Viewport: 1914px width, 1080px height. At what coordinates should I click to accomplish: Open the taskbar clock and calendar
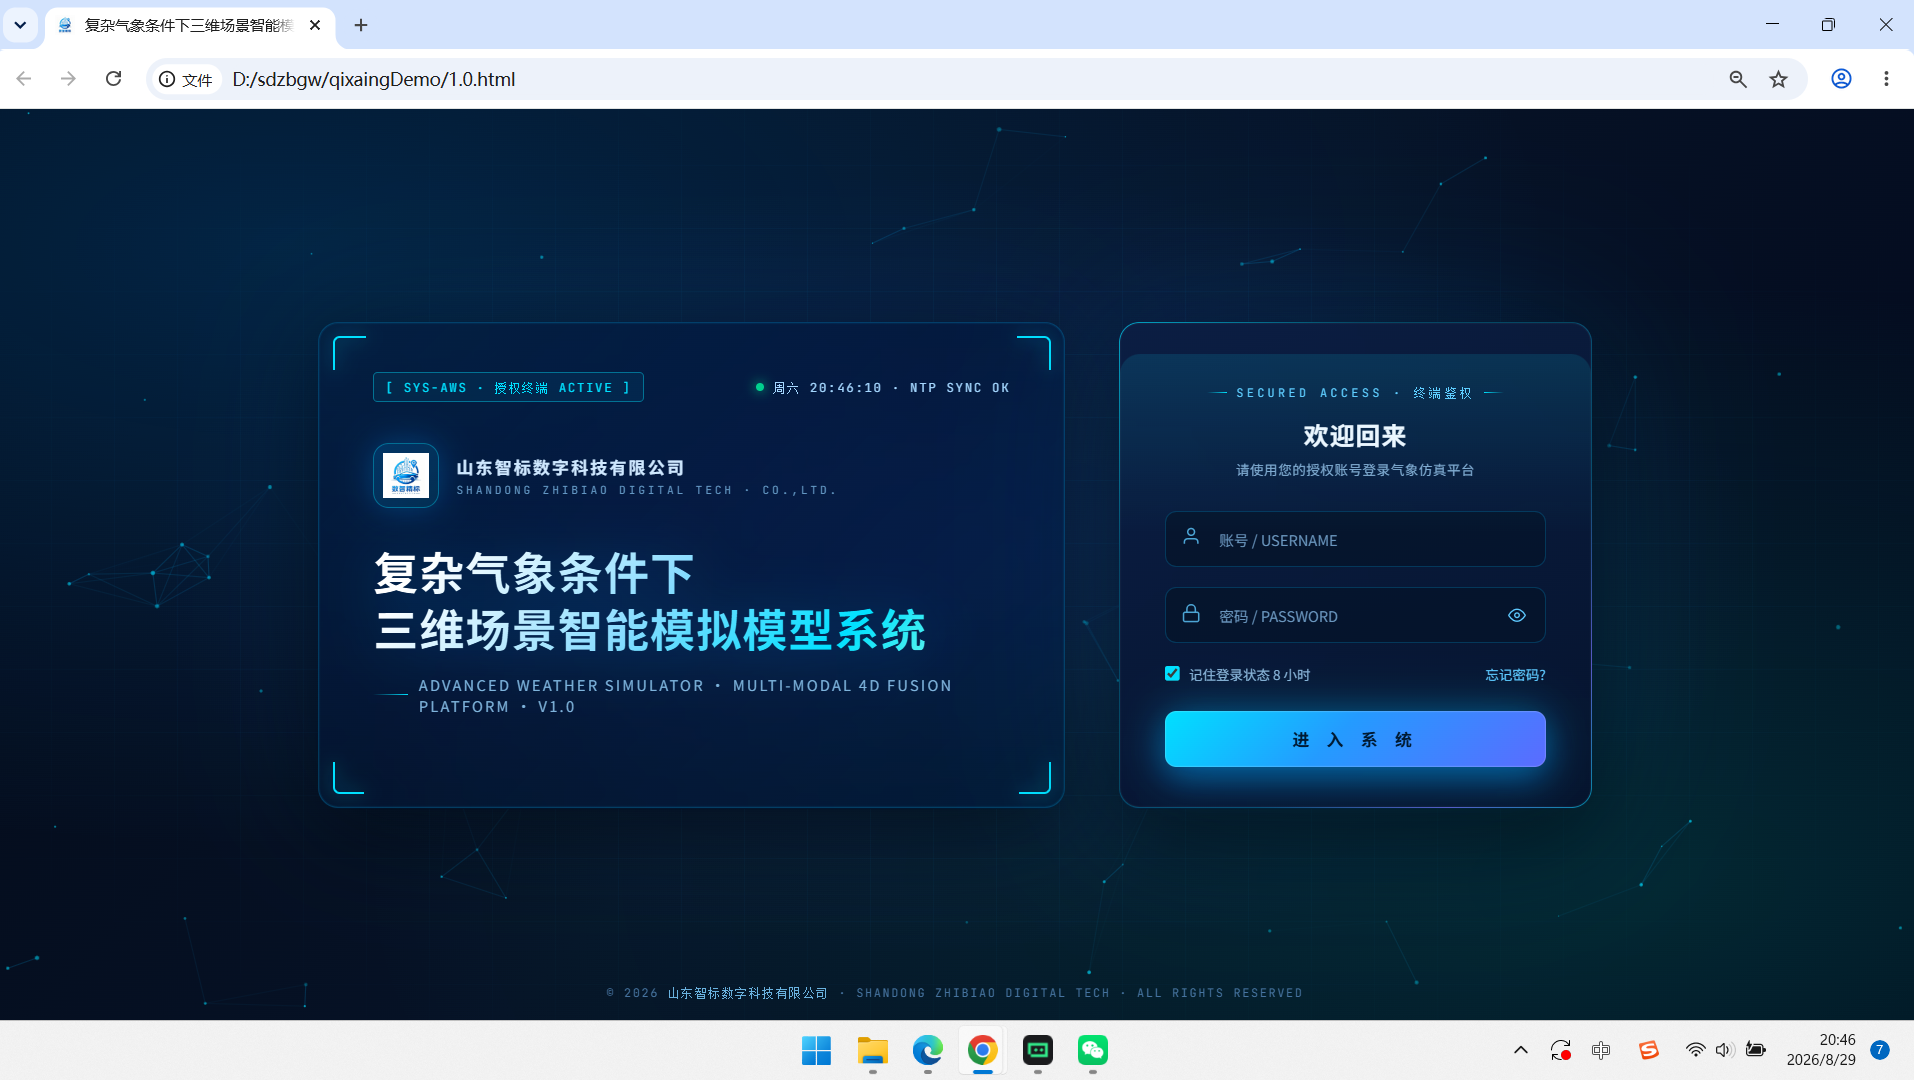1820,1050
